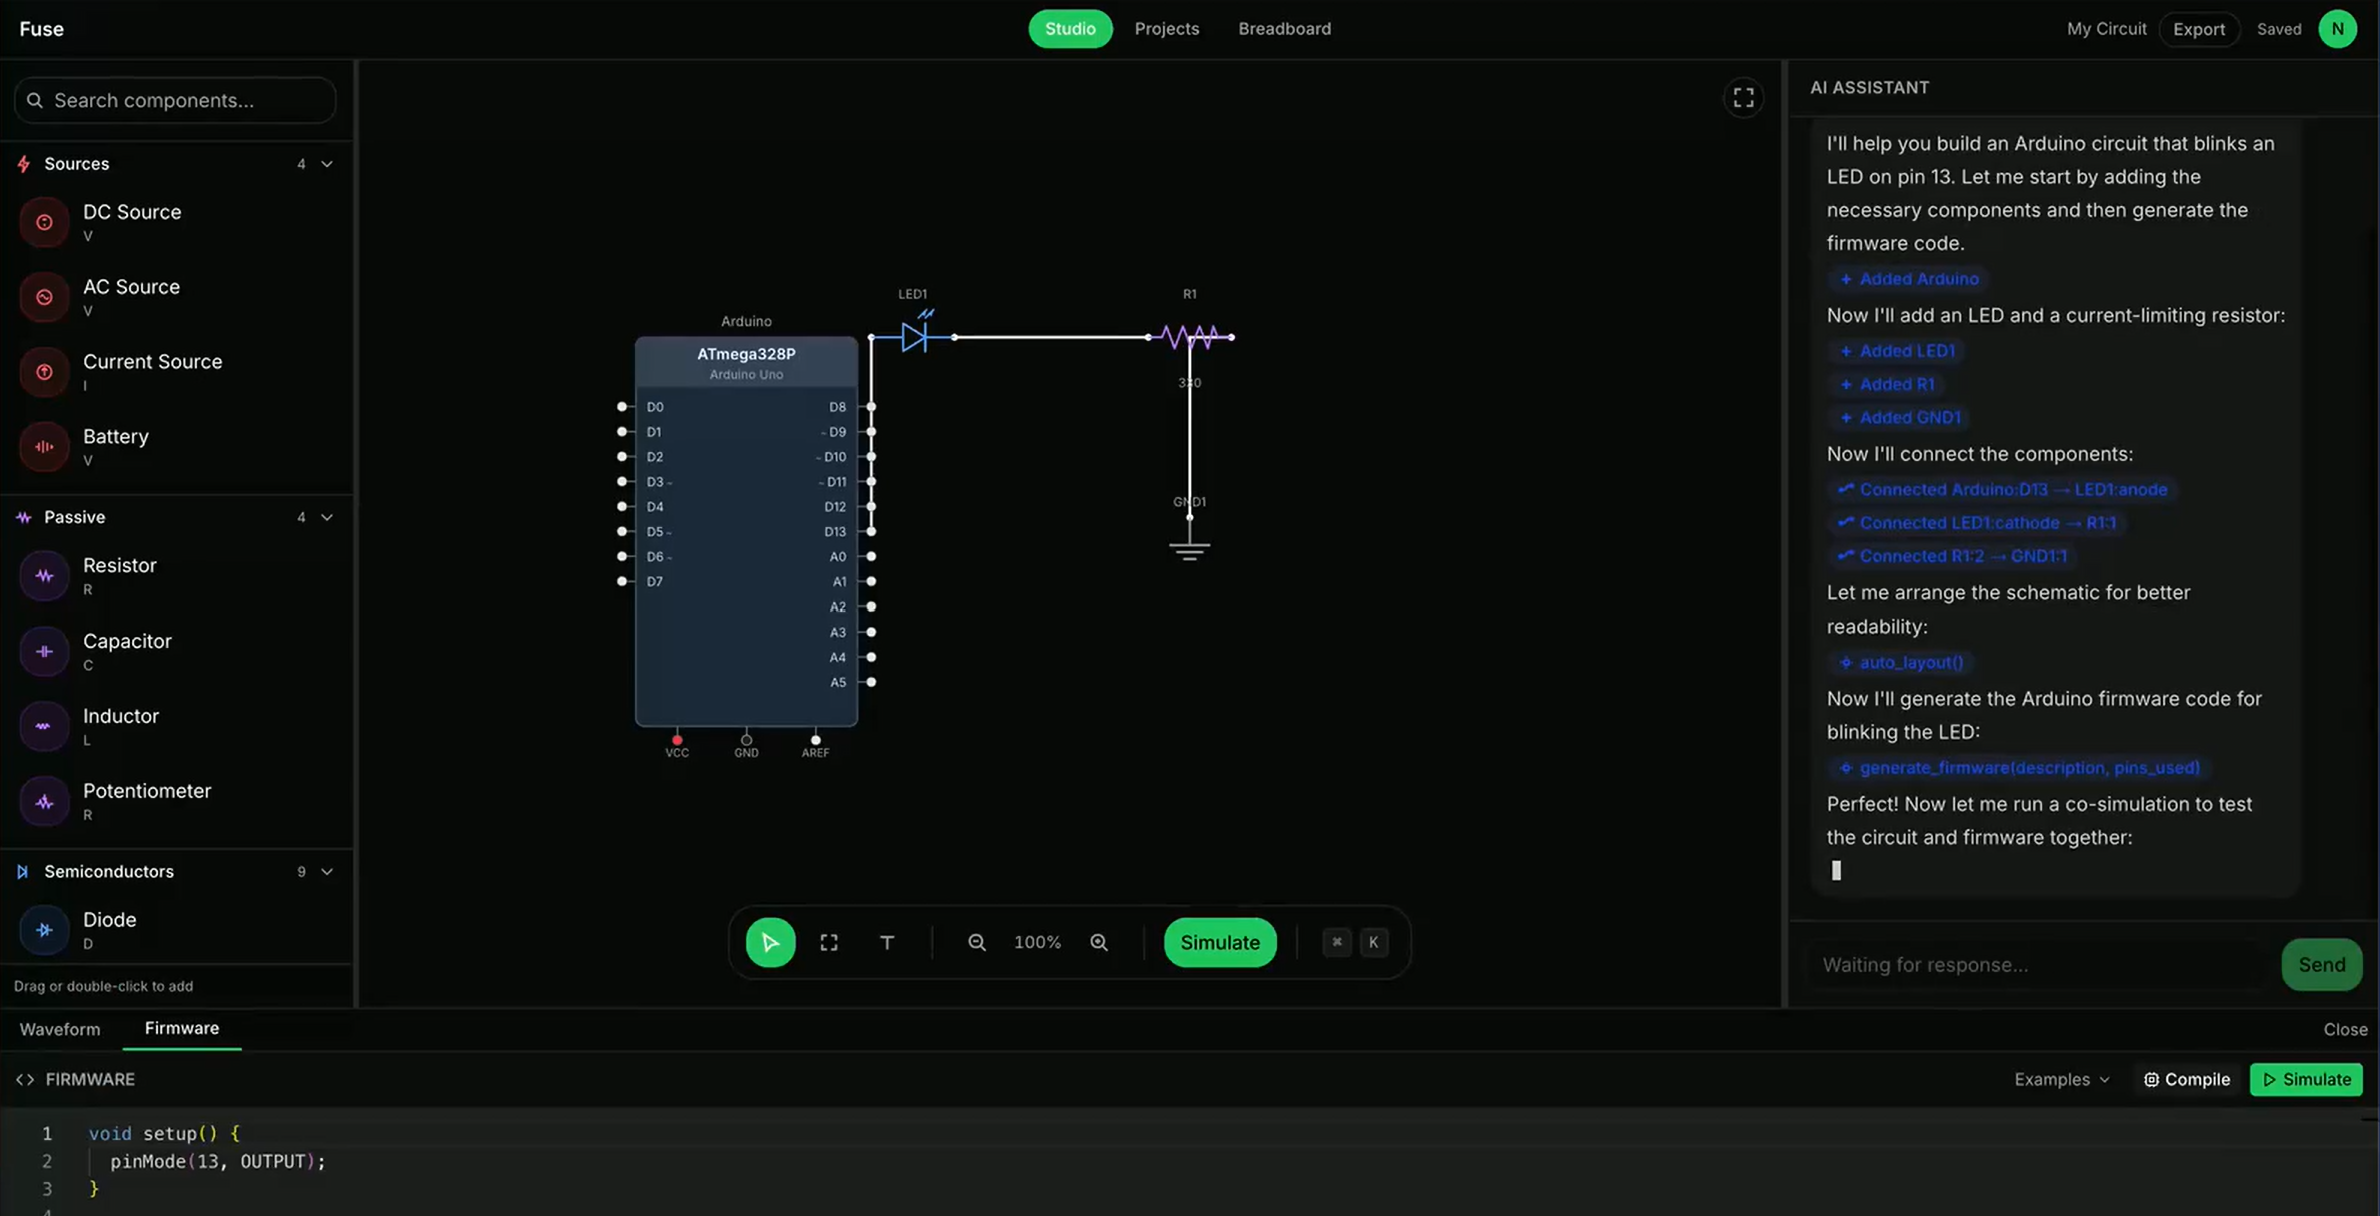Click the Export button
The height and width of the screenshot is (1216, 2380).
[2198, 29]
